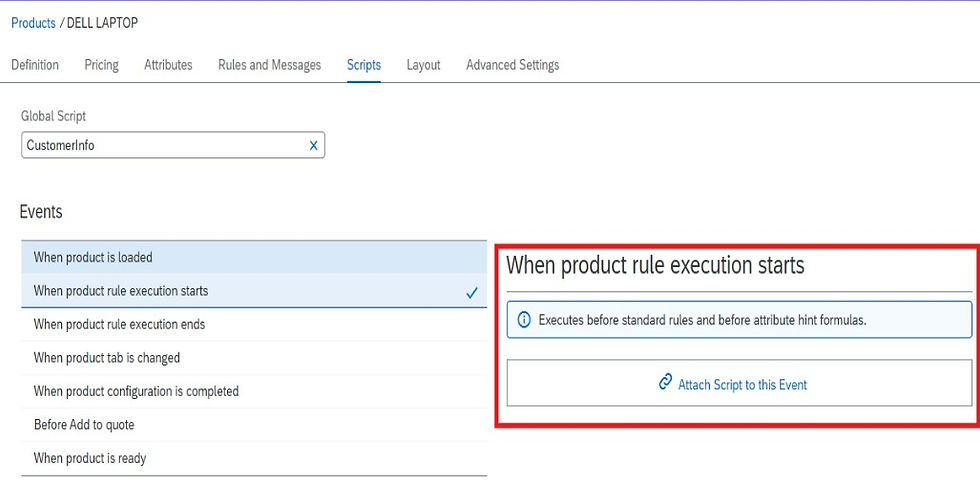Click the checkmark on rule execution starts
The image size is (980, 482).
point(472,292)
